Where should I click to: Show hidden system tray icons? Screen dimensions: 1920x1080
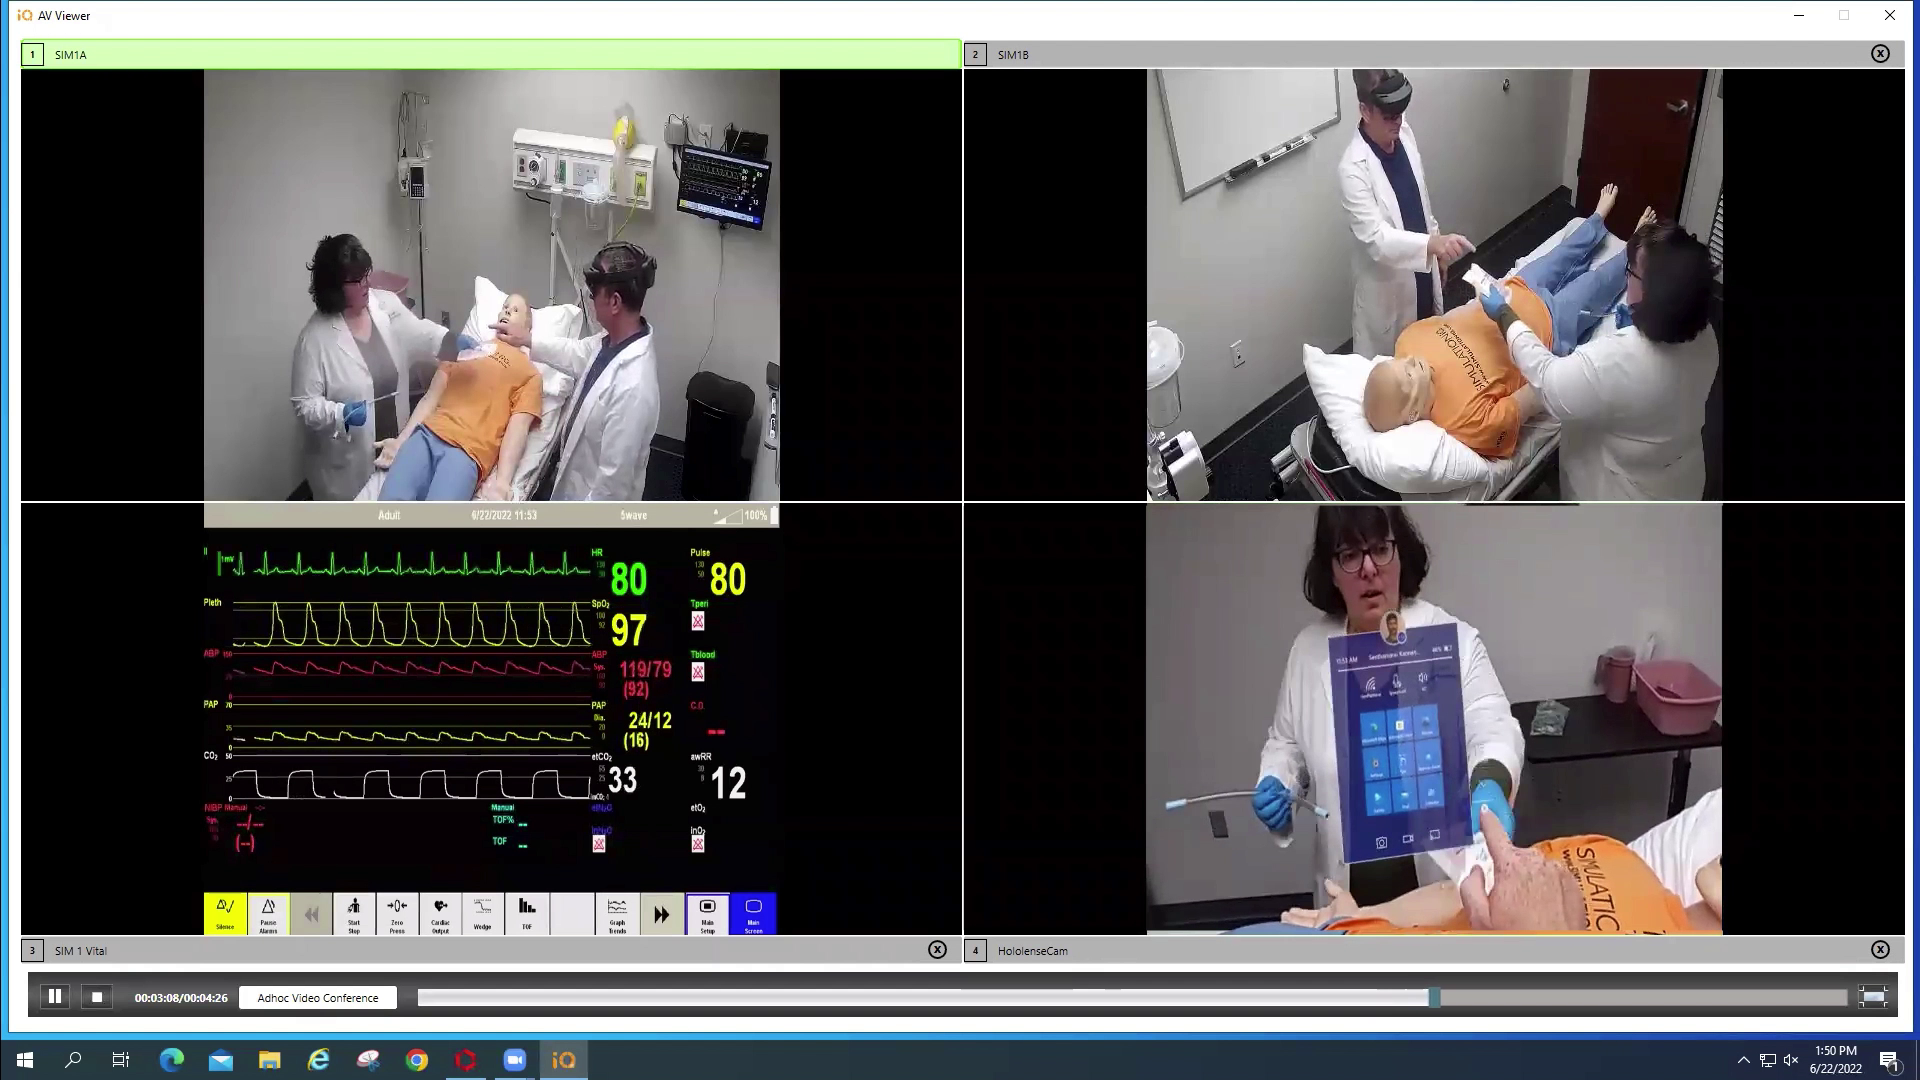[x=1743, y=1060]
